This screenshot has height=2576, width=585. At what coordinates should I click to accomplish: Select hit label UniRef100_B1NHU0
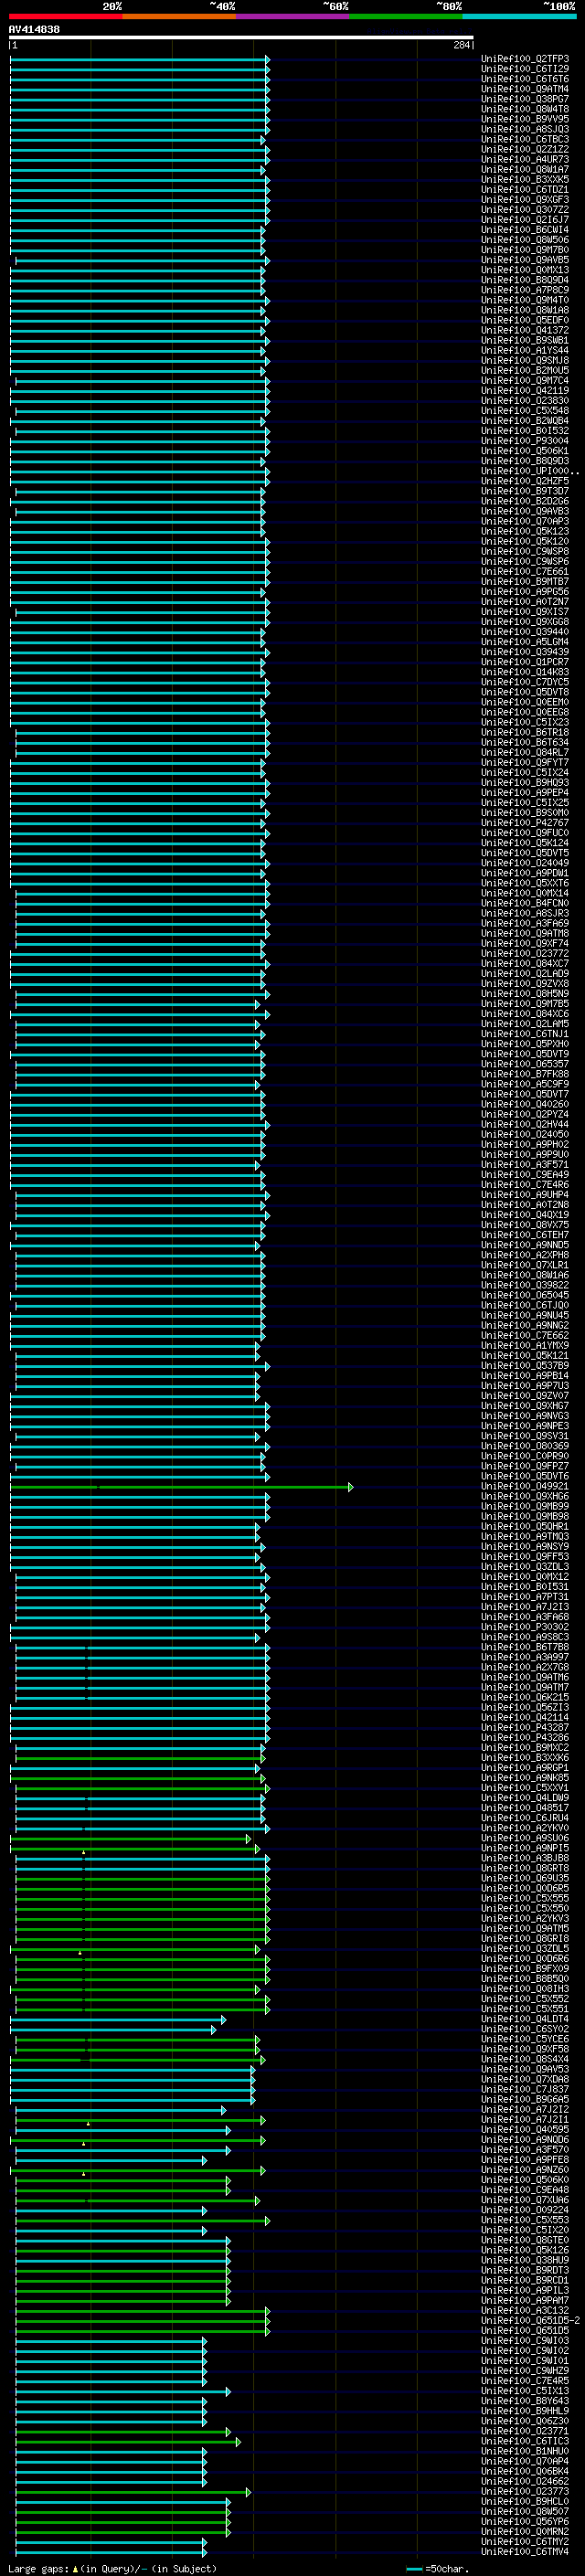[x=525, y=2451]
